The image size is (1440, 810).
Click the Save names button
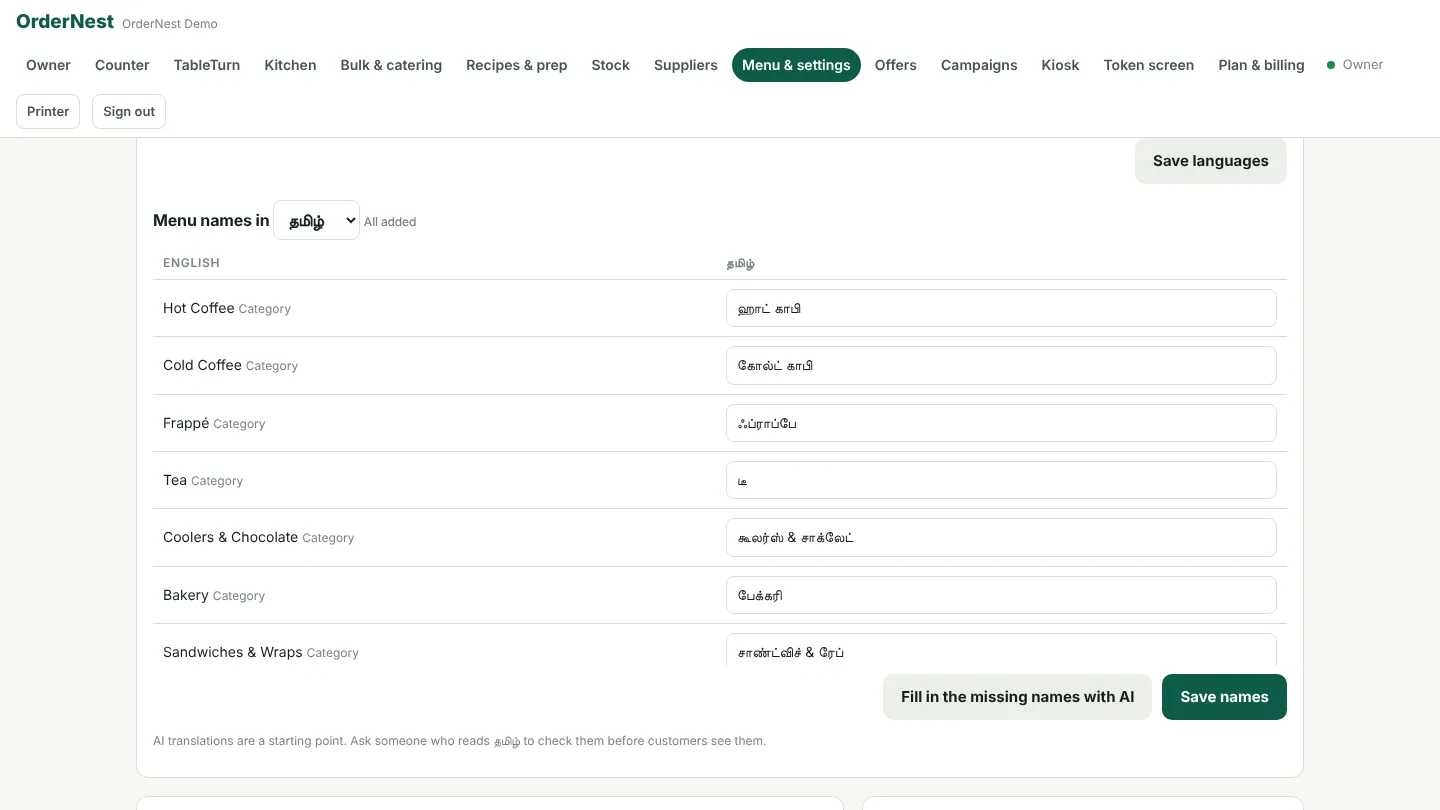pos(1224,697)
